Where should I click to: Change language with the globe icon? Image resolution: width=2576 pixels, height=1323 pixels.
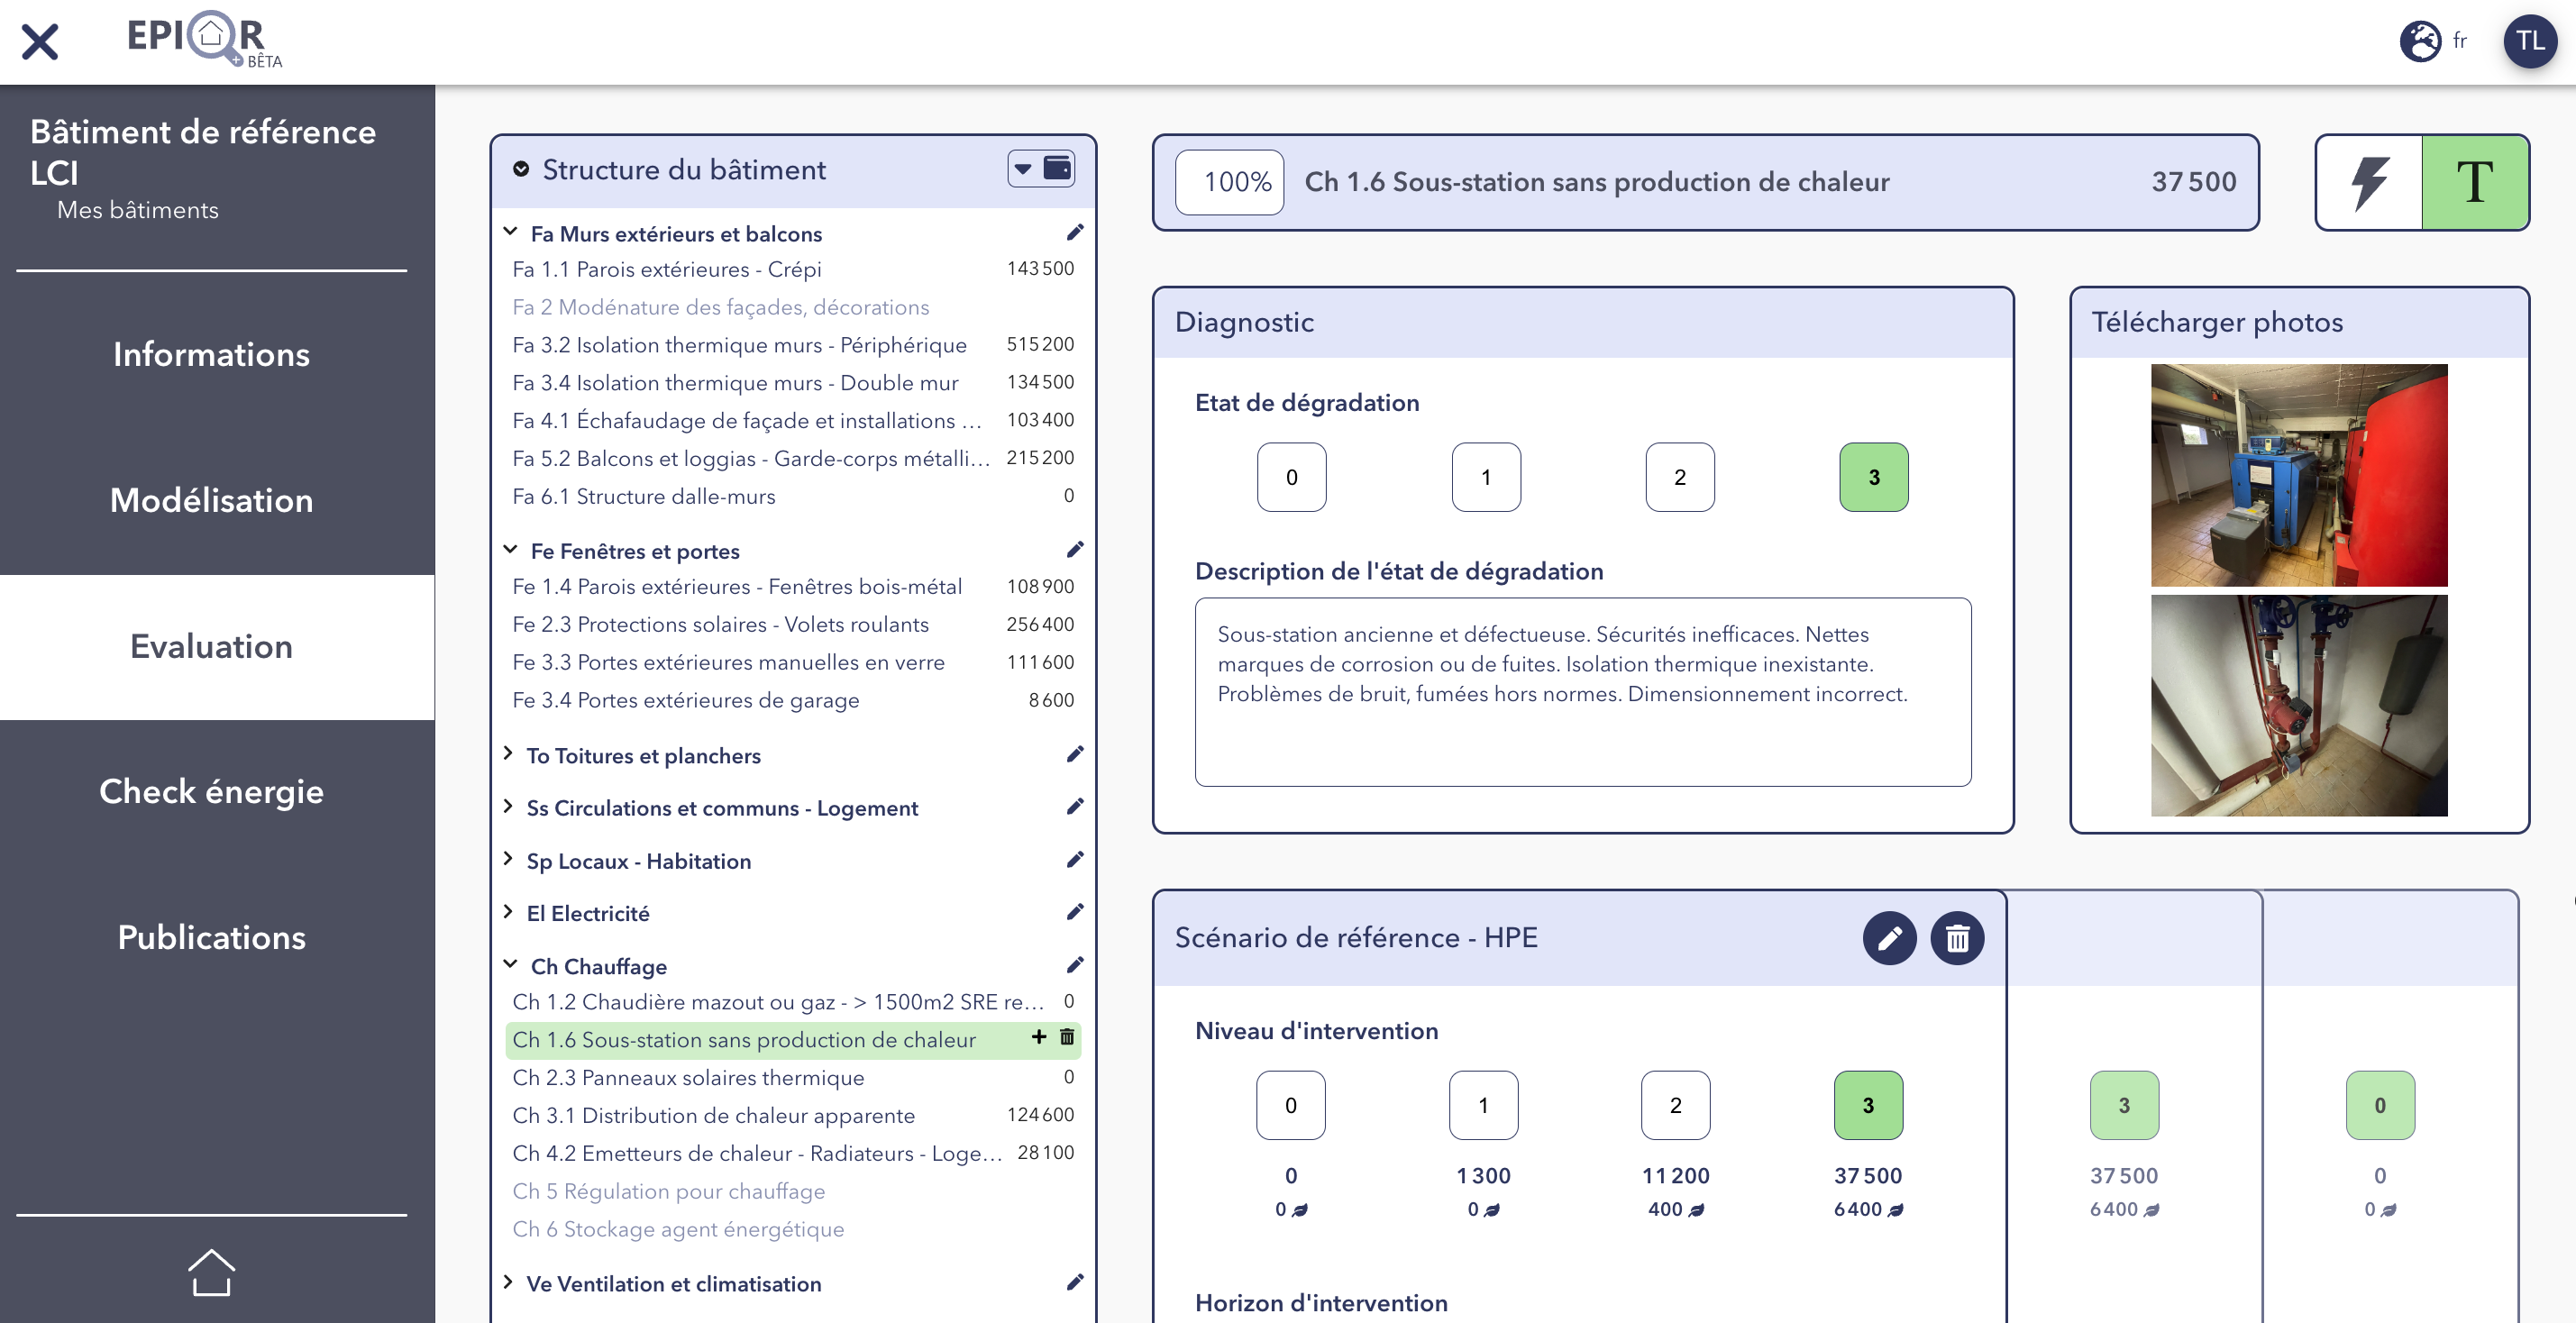(x=2421, y=41)
